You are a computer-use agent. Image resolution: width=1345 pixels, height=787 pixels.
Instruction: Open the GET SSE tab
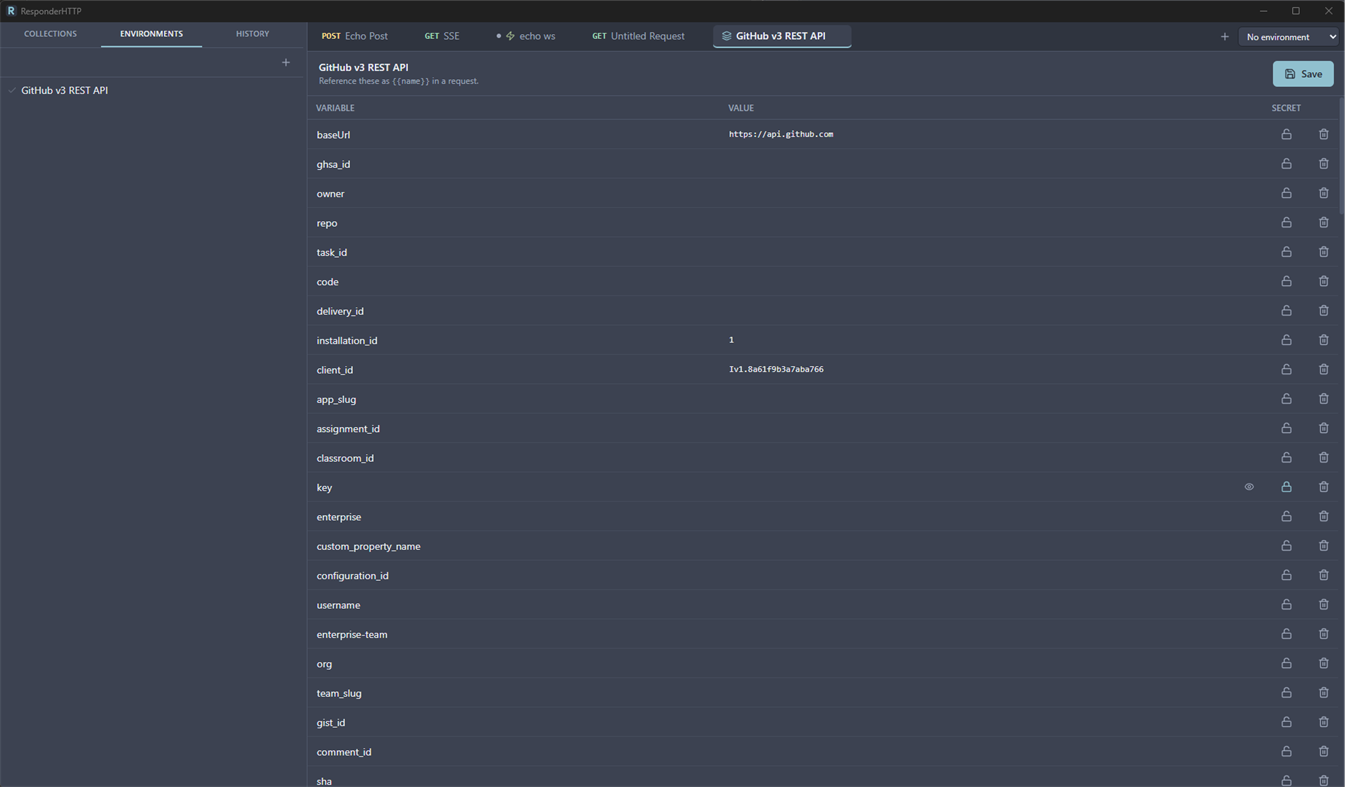click(x=442, y=36)
